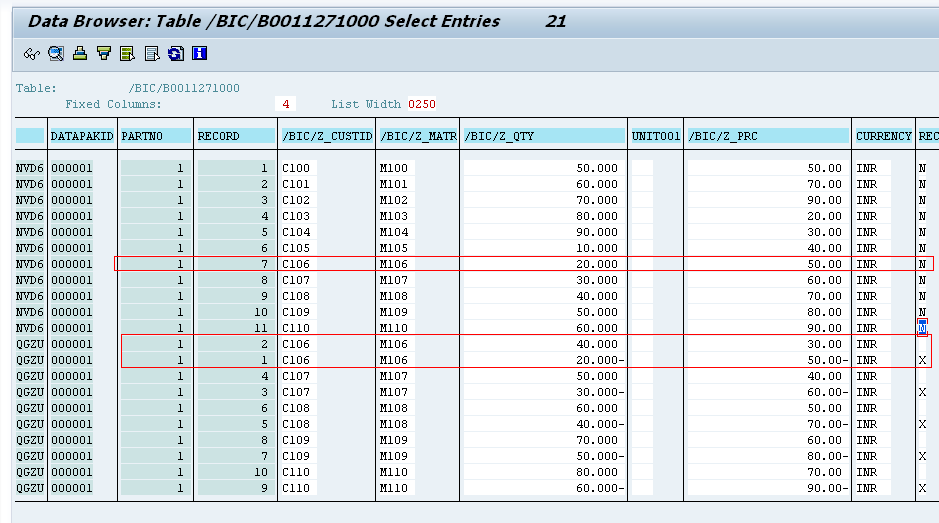Select the /BIC/Z_CUSTID column header

[x=327, y=136]
